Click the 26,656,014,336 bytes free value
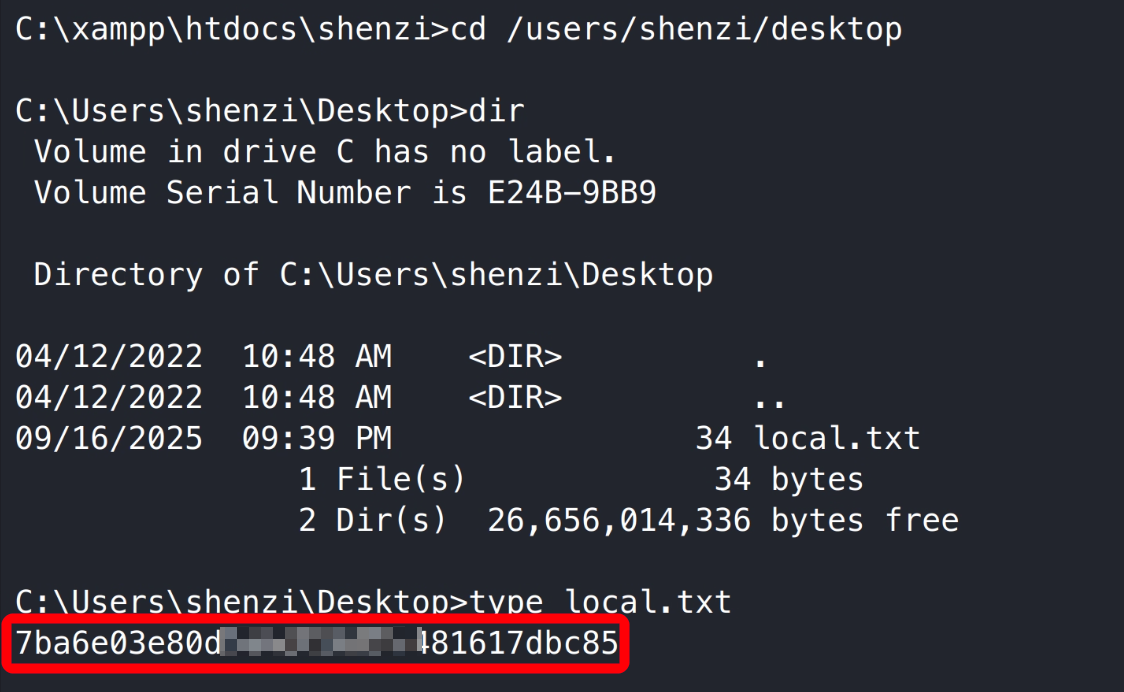This screenshot has height=692, width=1124. [619, 520]
